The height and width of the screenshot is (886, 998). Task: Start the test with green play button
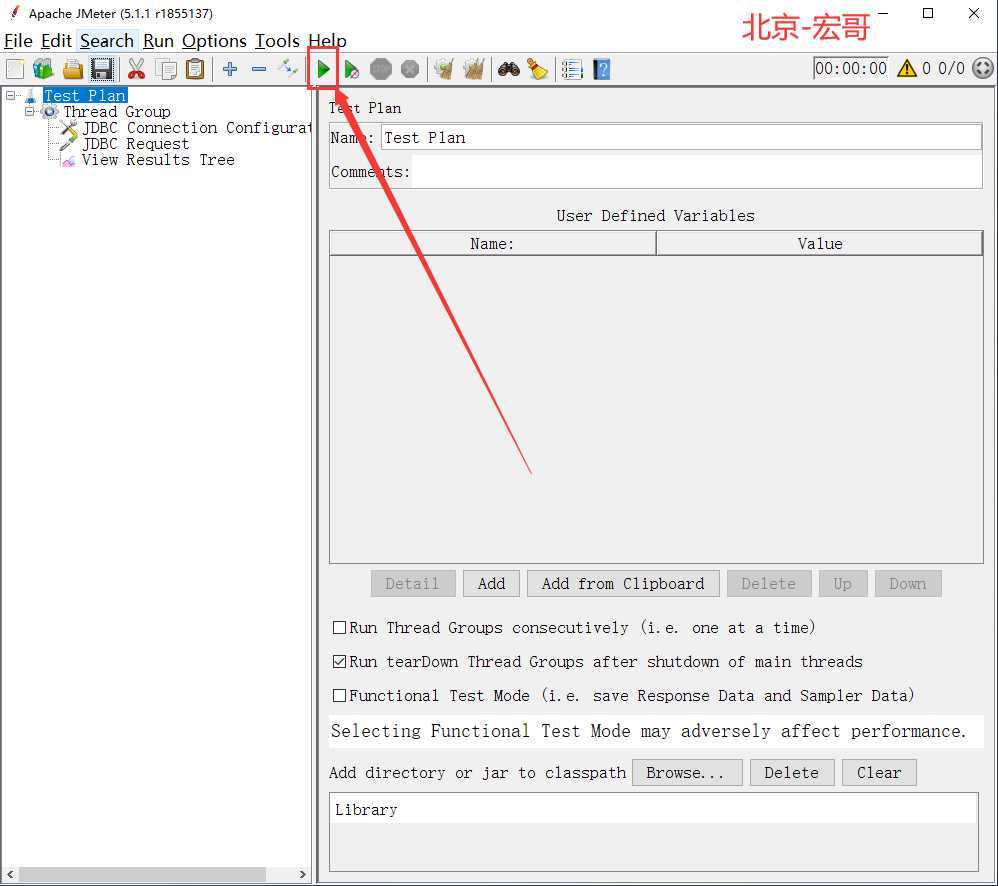coord(323,69)
